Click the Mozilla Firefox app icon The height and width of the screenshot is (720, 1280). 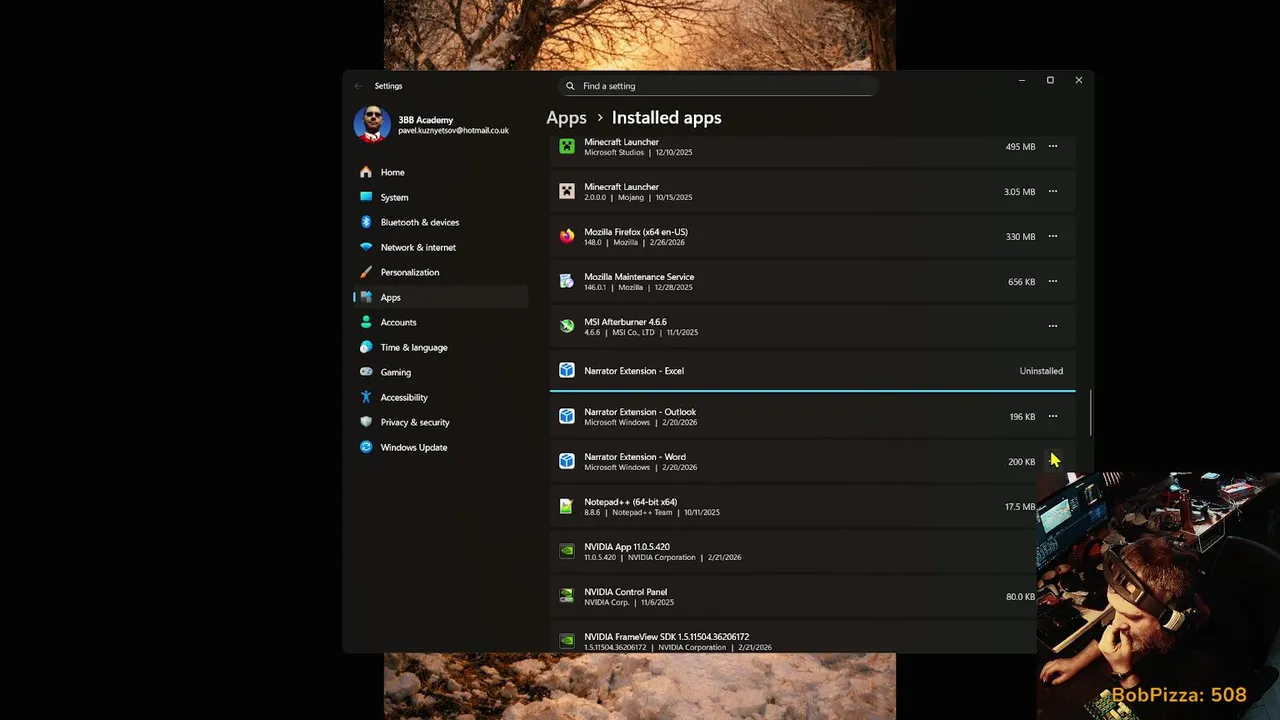click(567, 237)
